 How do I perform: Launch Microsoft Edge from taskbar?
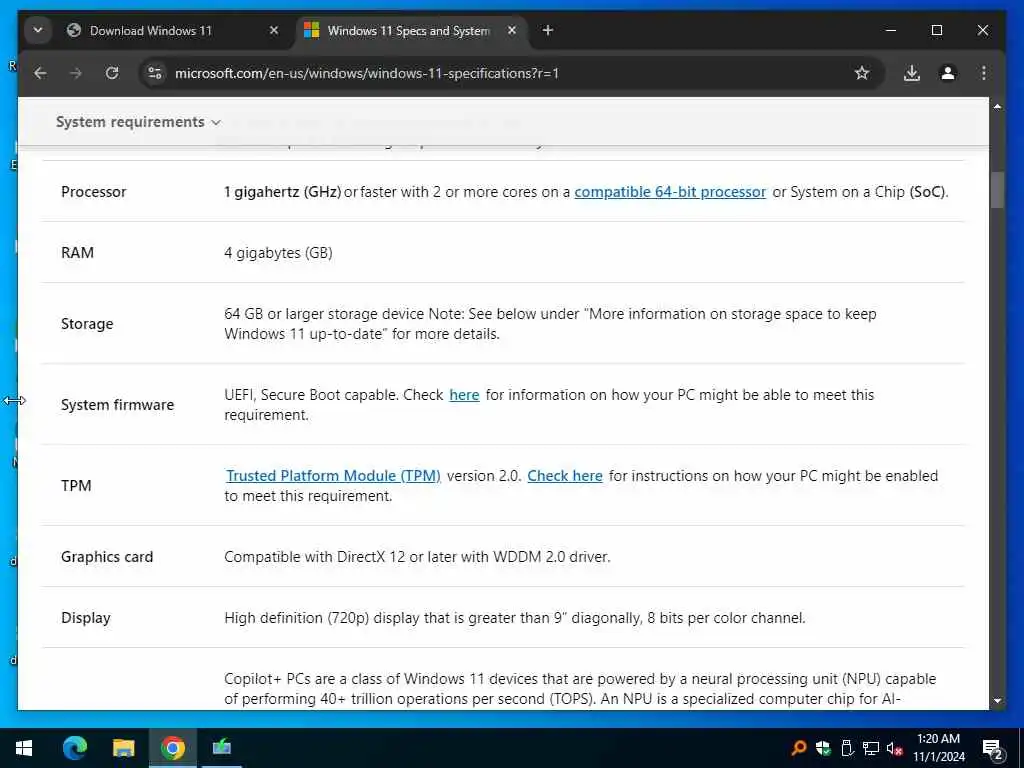[x=74, y=748]
